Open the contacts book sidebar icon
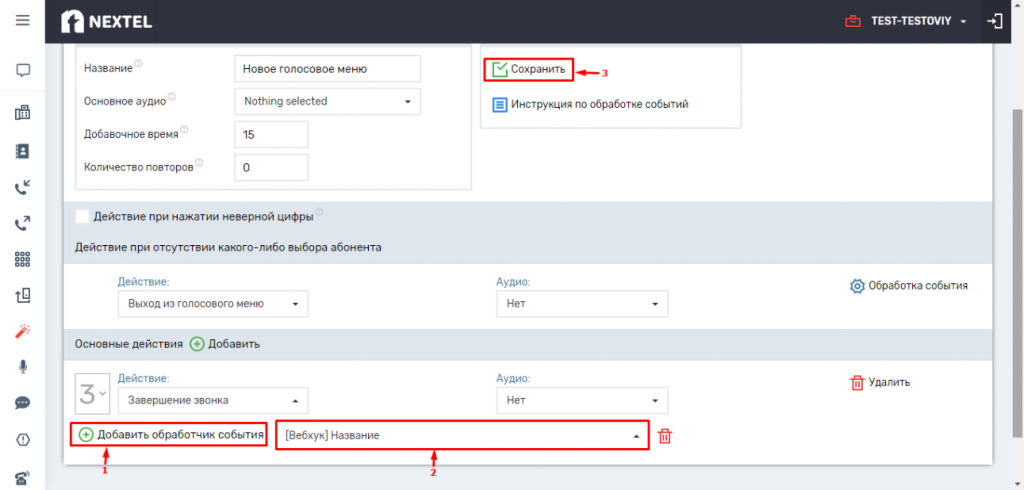 pos(23,151)
